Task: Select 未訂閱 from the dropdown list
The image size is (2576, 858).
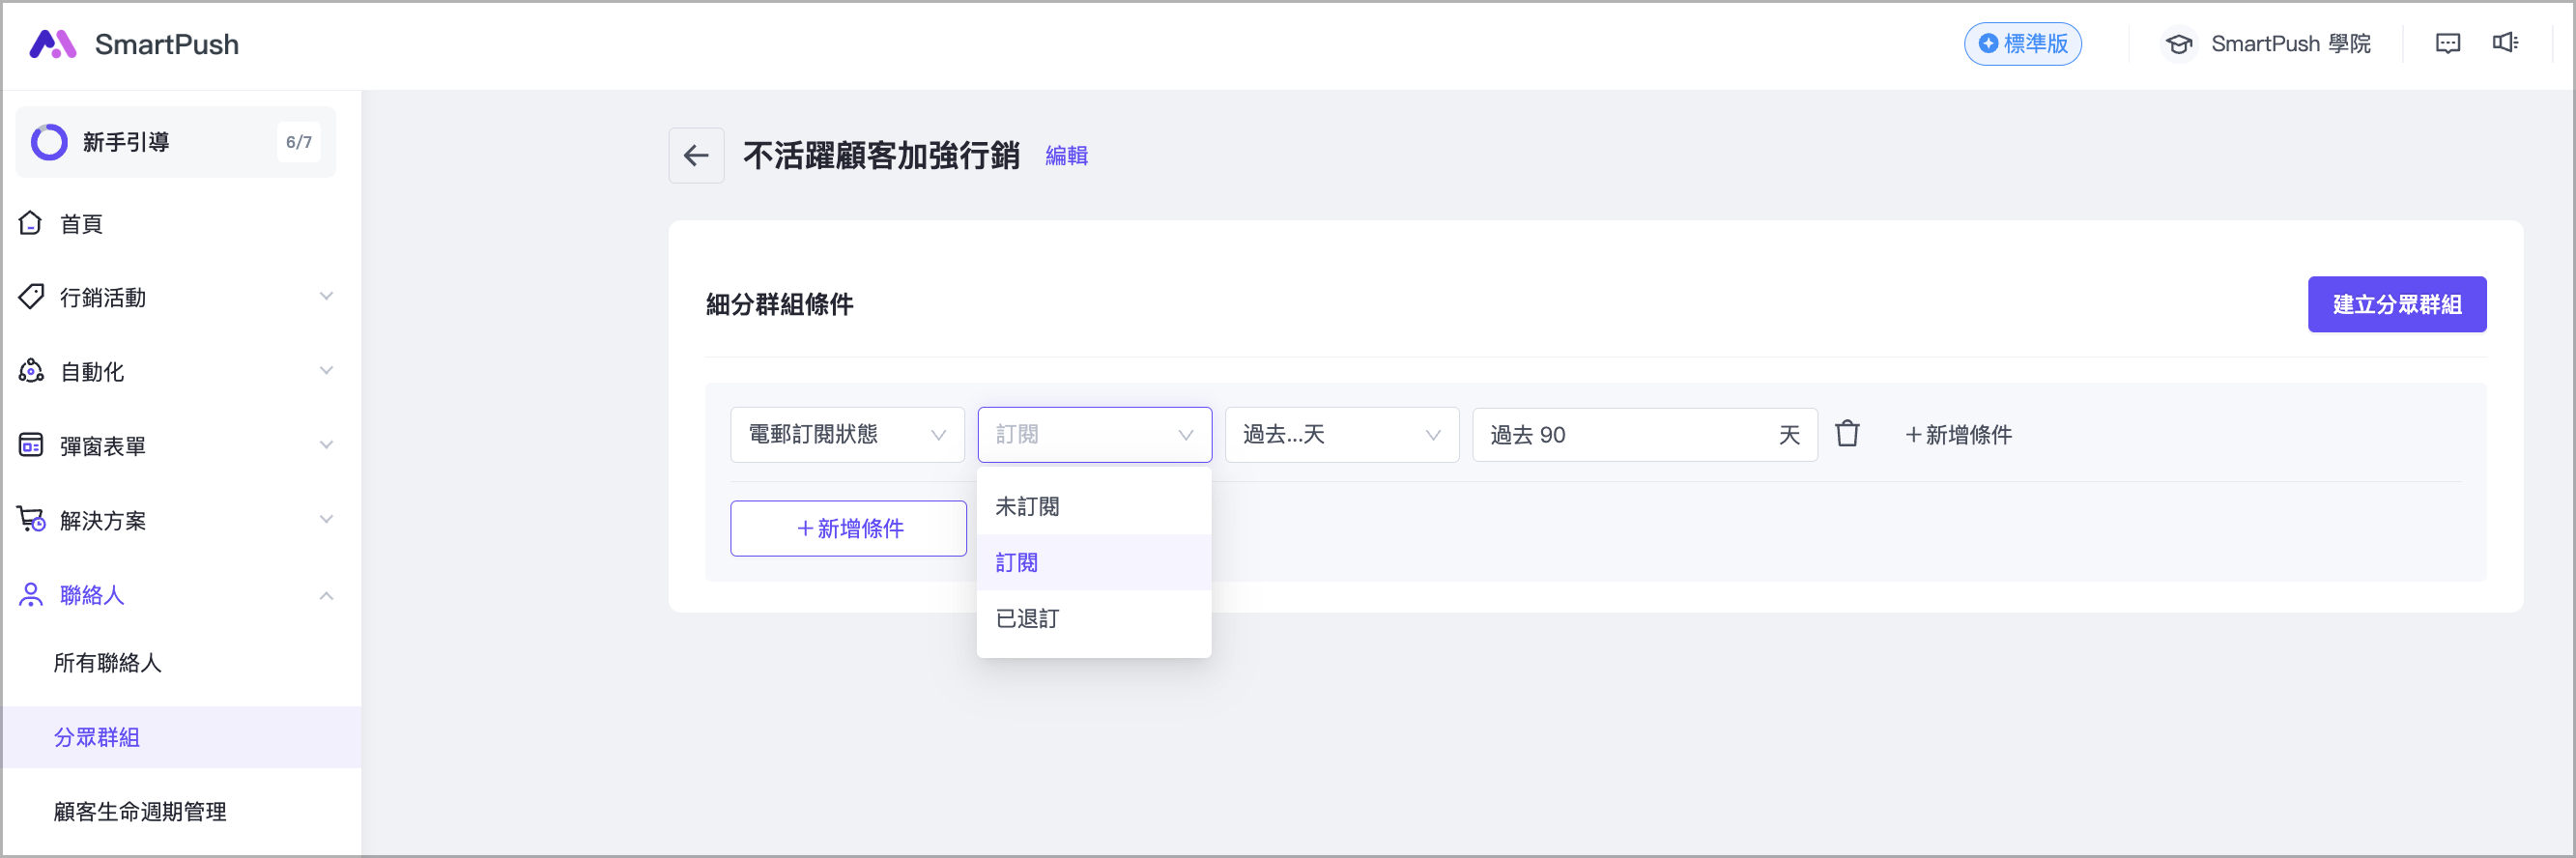Action: 1028,507
